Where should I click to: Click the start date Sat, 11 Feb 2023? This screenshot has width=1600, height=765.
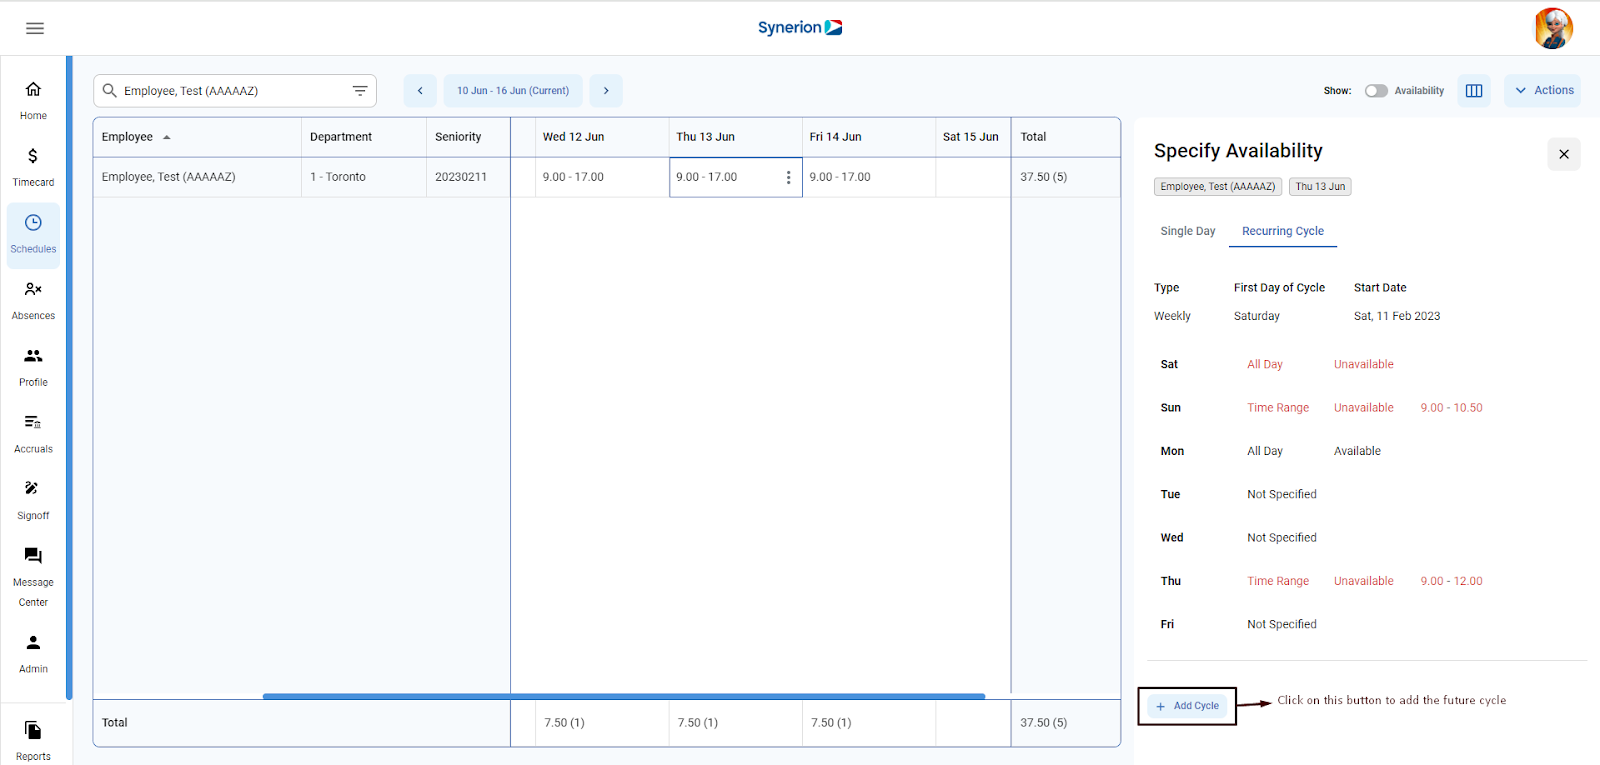[1397, 316]
